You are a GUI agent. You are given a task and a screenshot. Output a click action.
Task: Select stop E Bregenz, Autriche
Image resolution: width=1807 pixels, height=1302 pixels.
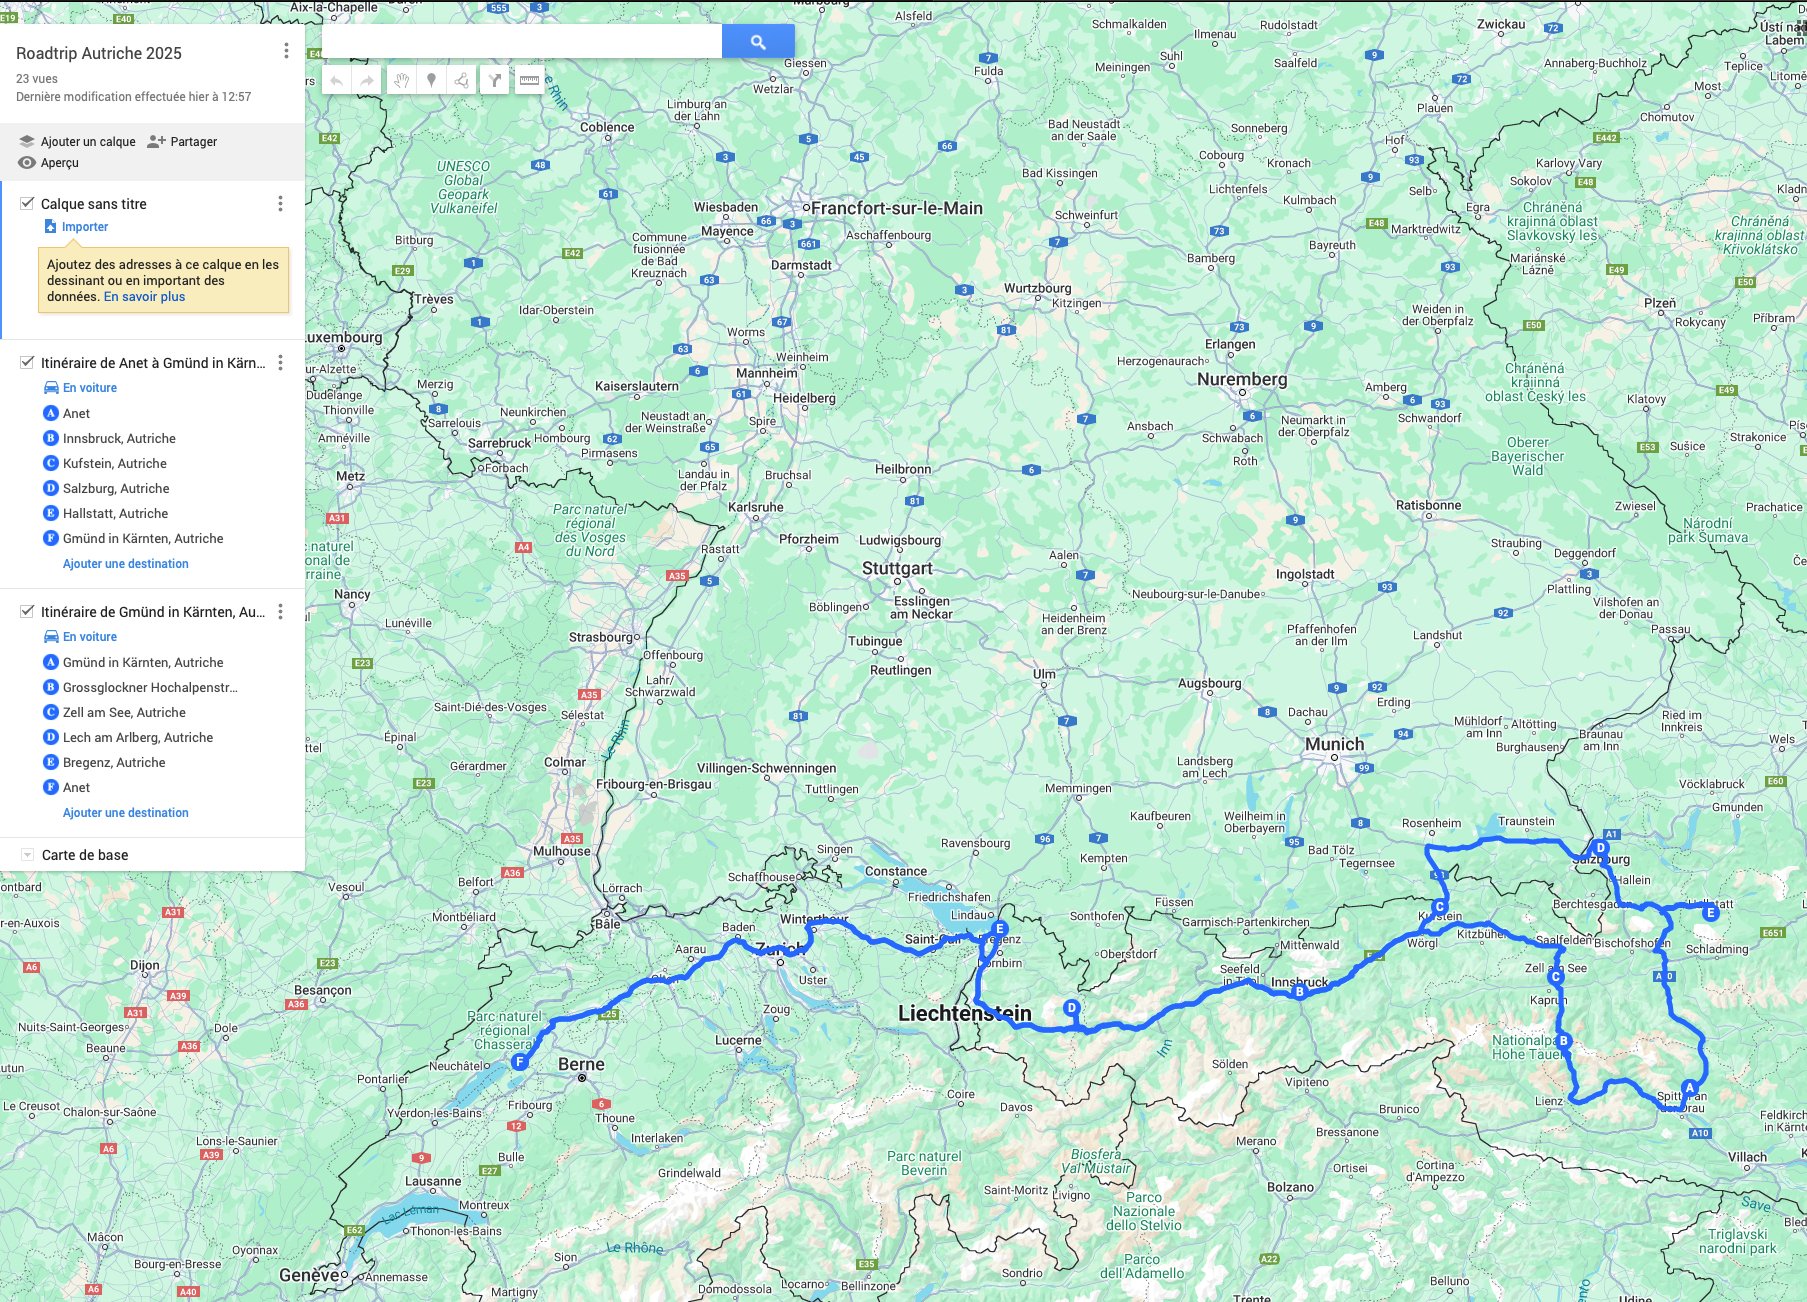point(104,762)
